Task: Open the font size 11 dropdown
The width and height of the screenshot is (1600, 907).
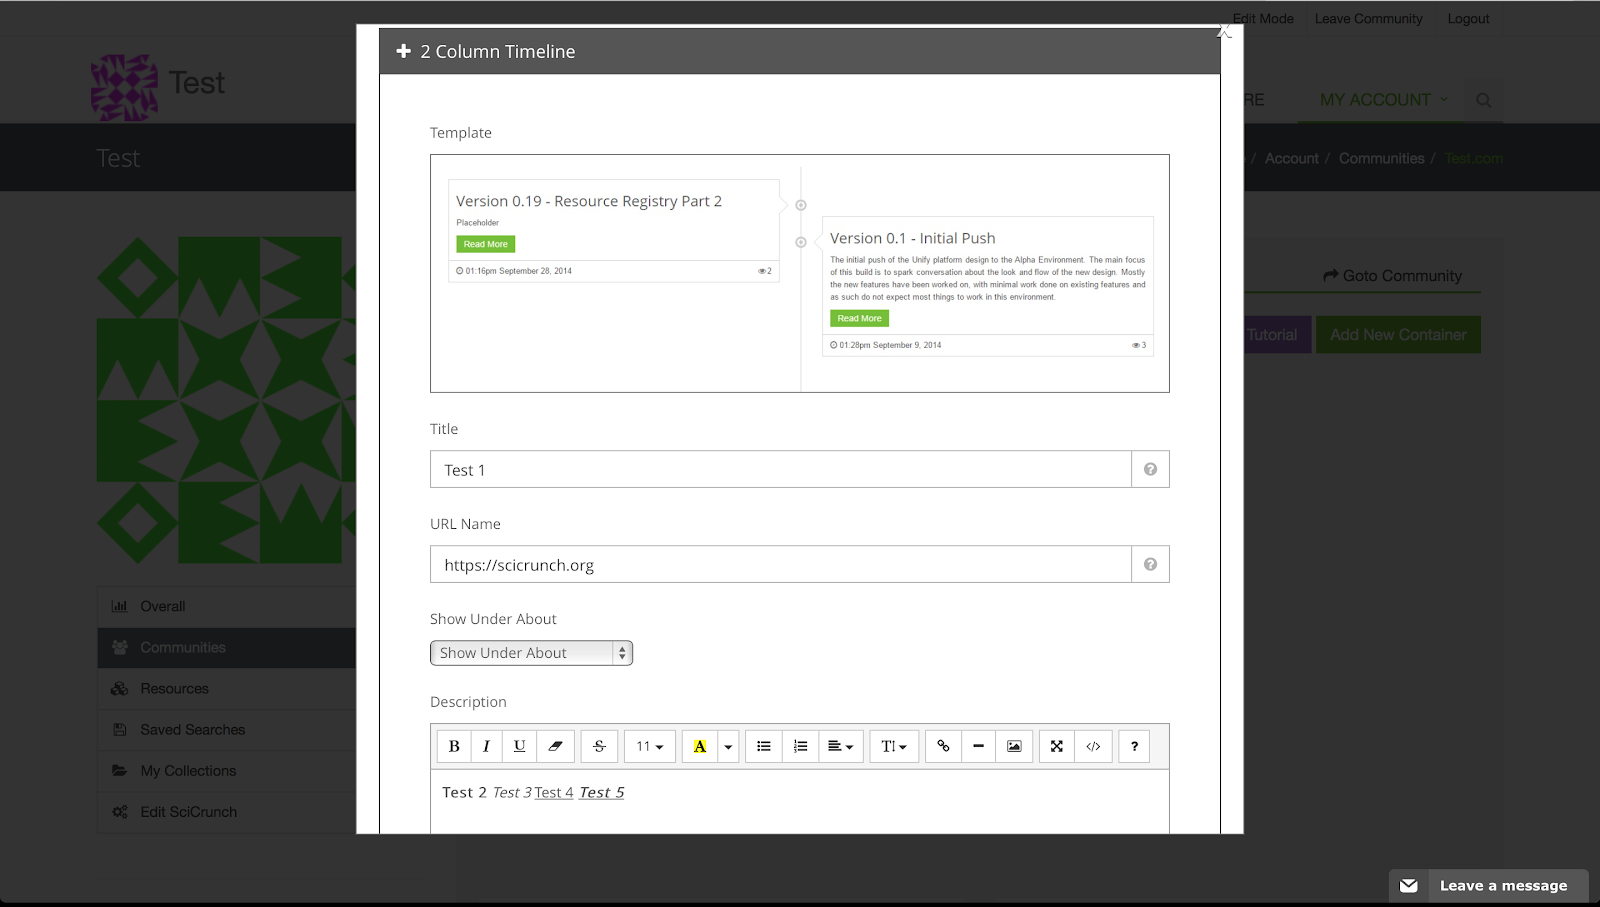Action: coord(650,746)
